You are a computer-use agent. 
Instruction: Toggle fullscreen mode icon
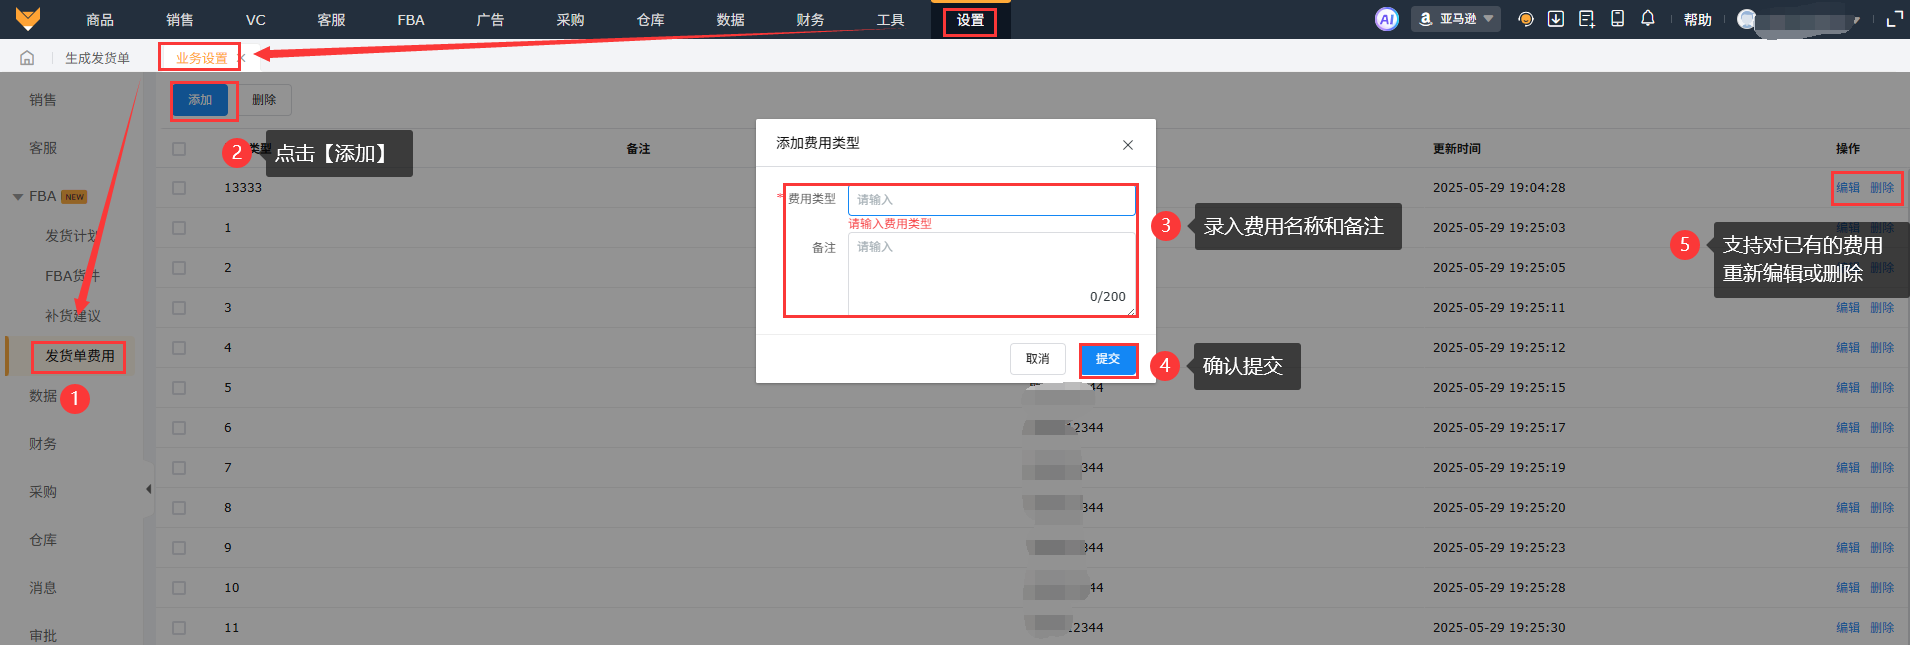click(1894, 19)
